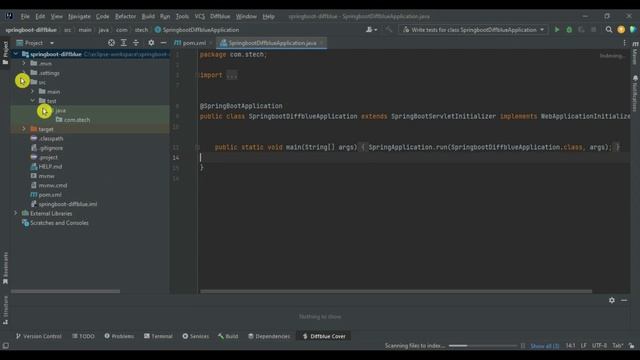Click the tool windows quick access icon
This screenshot has width=640, height=360.
tap(5, 346)
